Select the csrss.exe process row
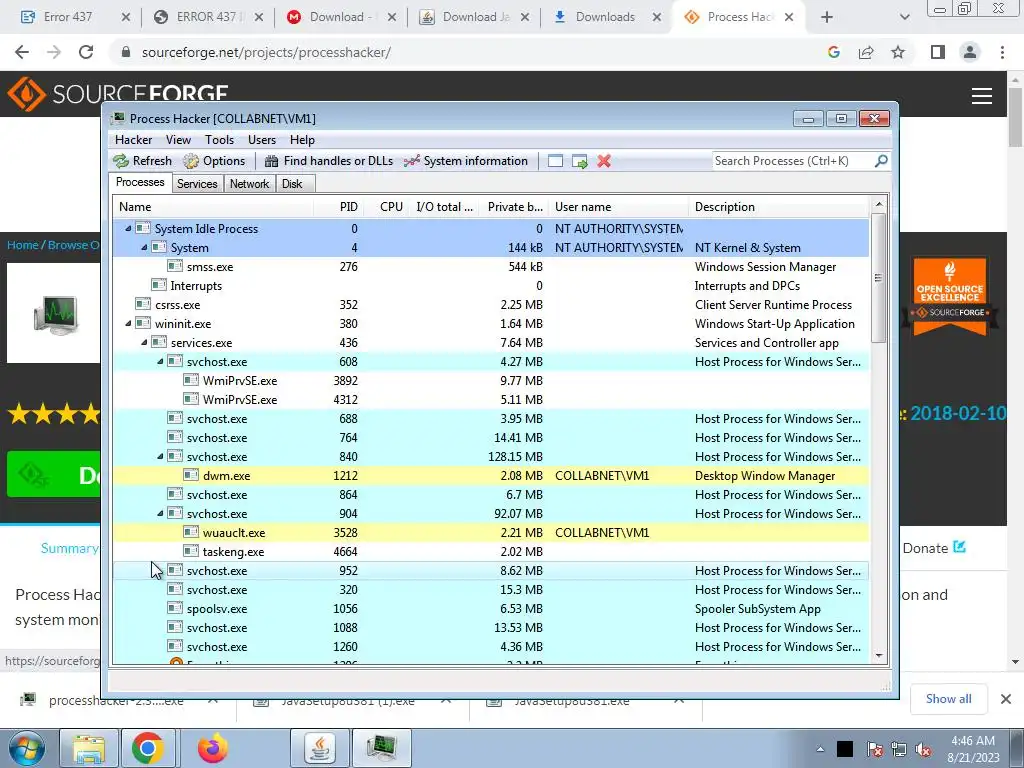1024x768 pixels. [x=491, y=305]
